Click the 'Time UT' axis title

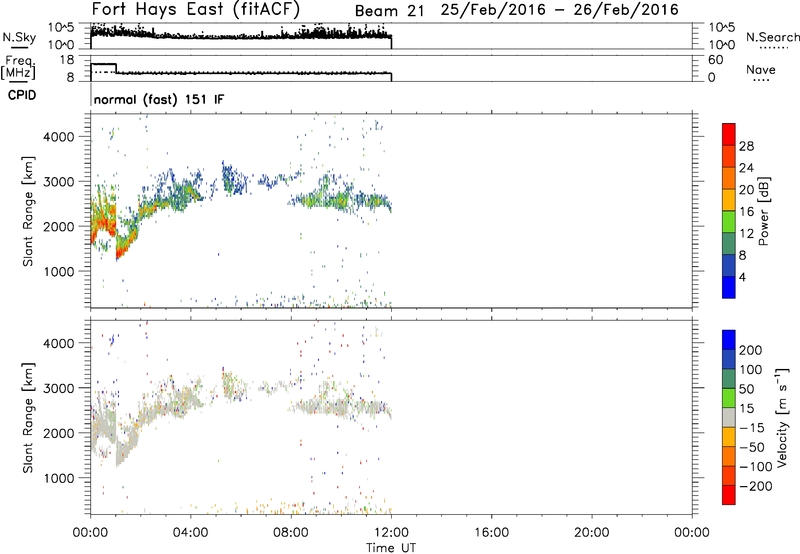click(x=391, y=548)
